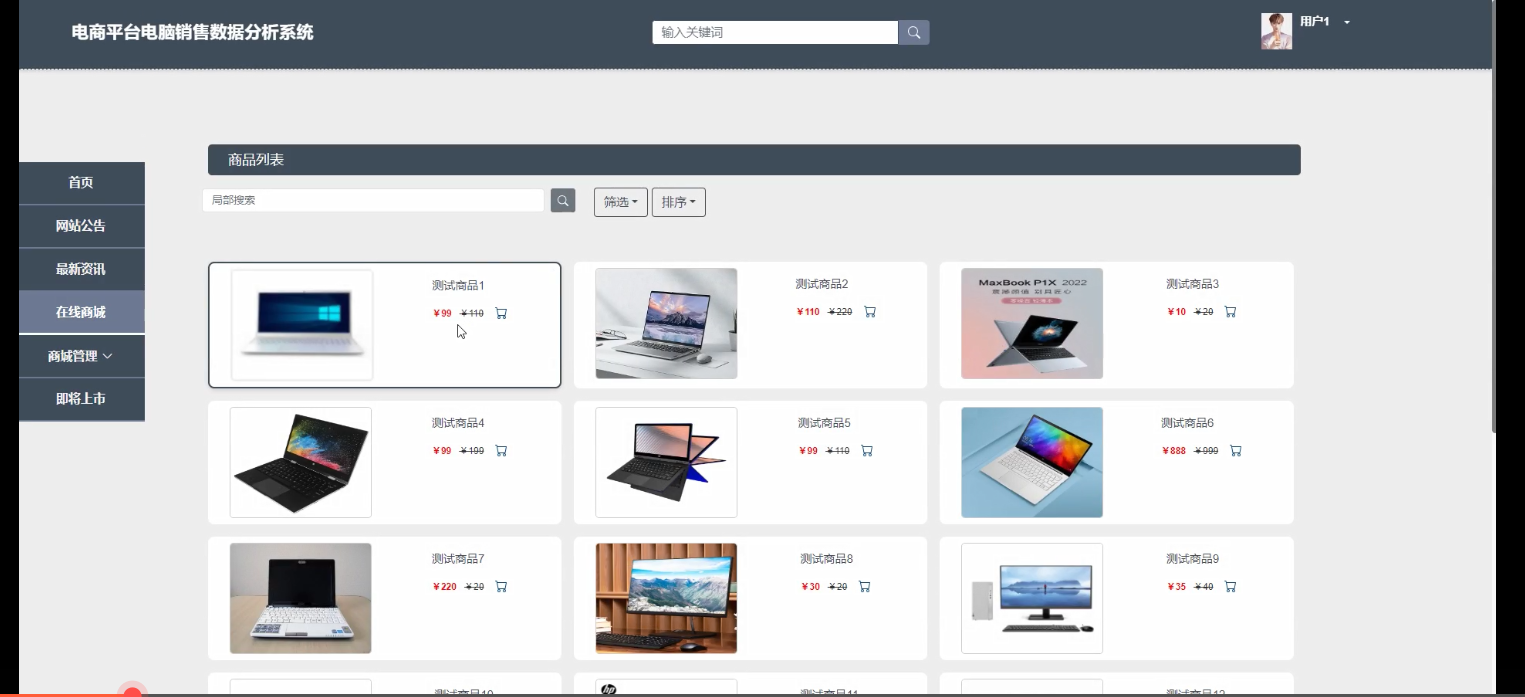
Task: Select 在线商城 in sidebar
Action: click(x=81, y=312)
